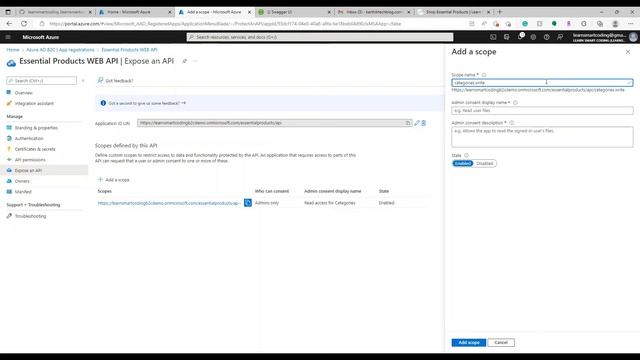This screenshot has height=360, width=640.
Task: Focus the Azure global search bar
Action: [320, 37]
